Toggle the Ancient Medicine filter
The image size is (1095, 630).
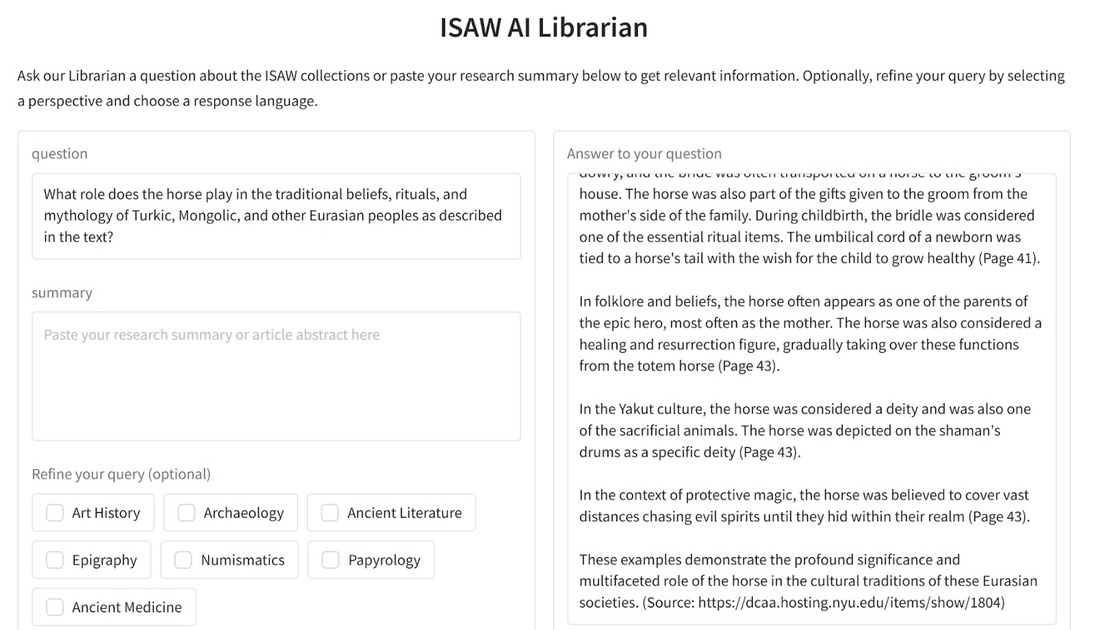(x=54, y=607)
